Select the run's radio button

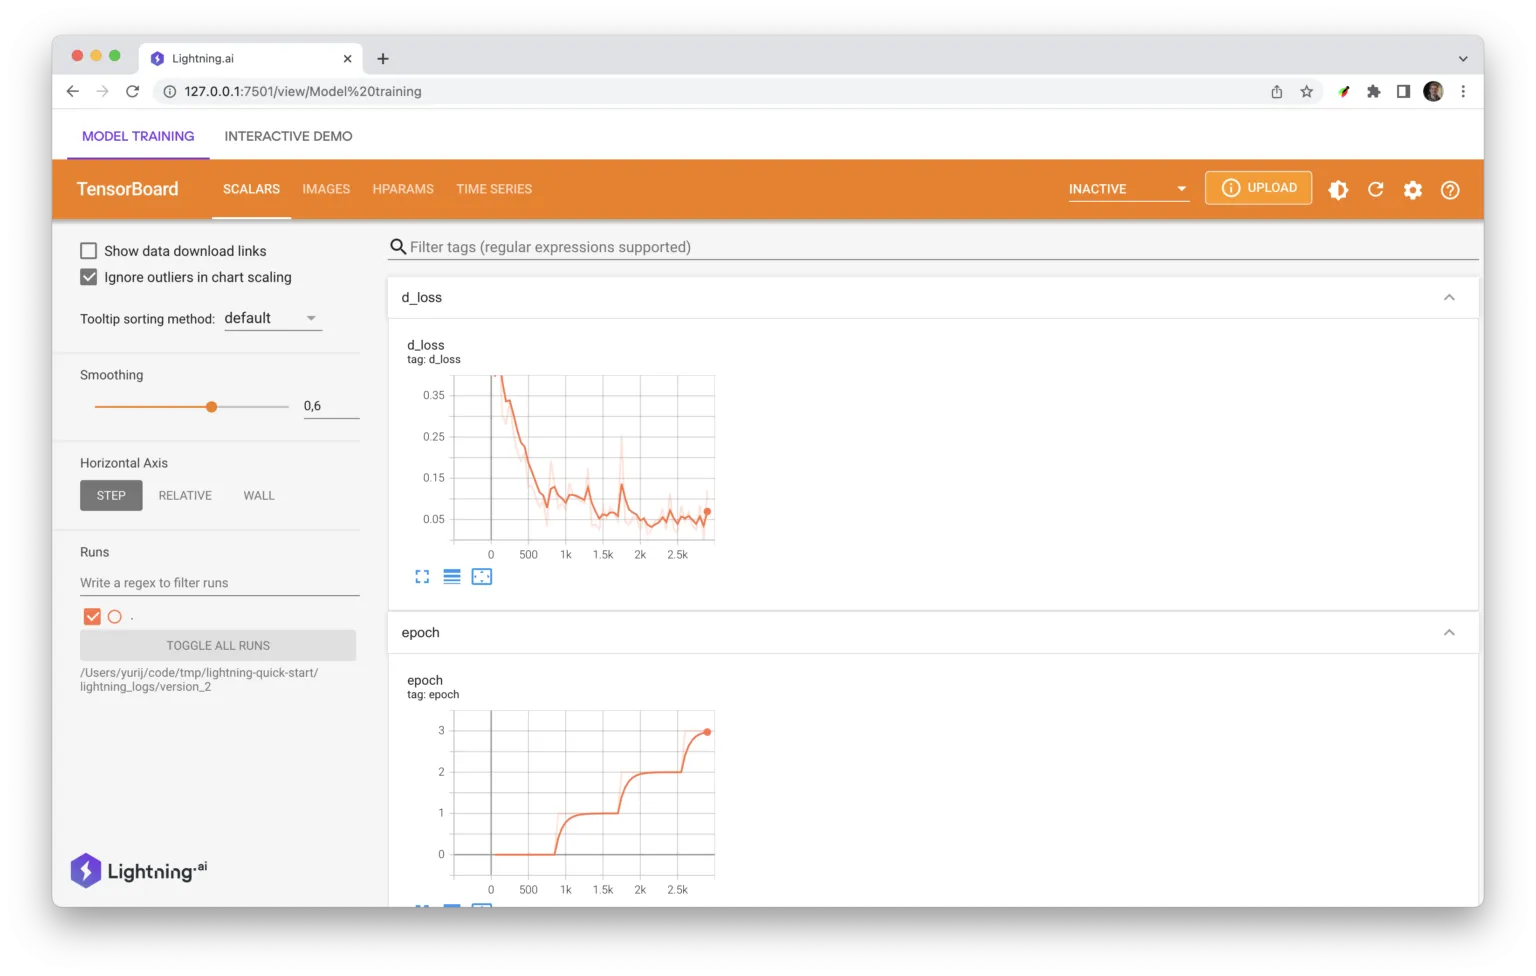coord(115,617)
